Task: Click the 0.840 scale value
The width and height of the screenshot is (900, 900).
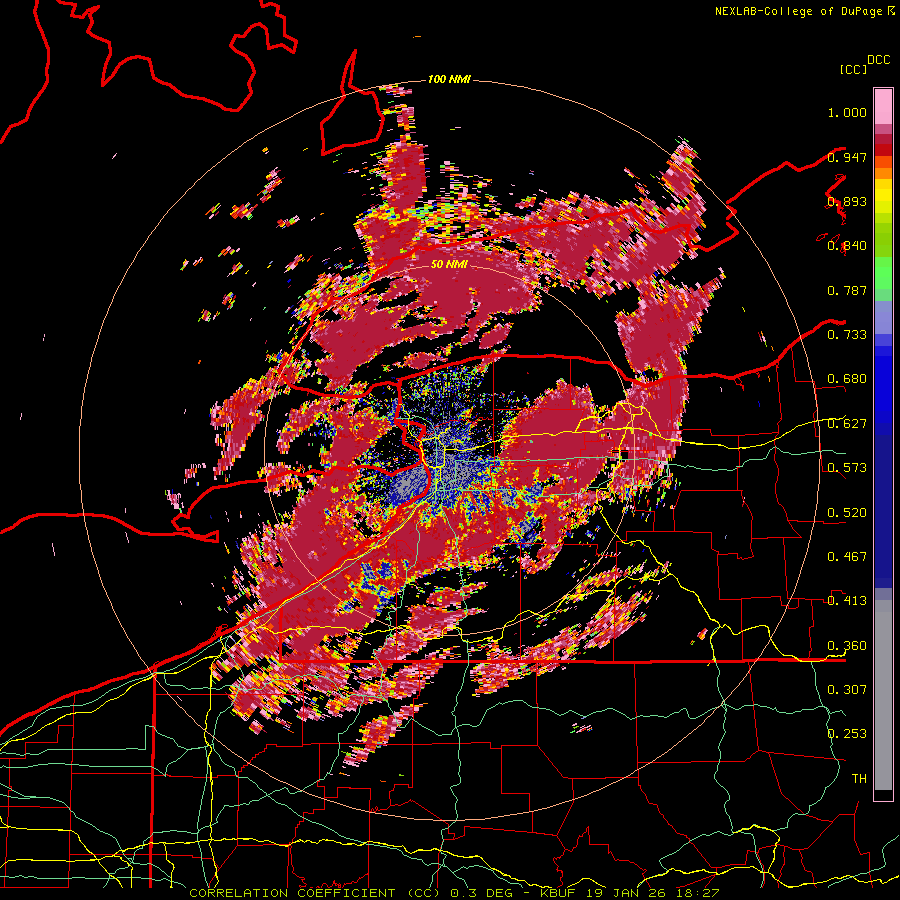Action: click(x=847, y=246)
